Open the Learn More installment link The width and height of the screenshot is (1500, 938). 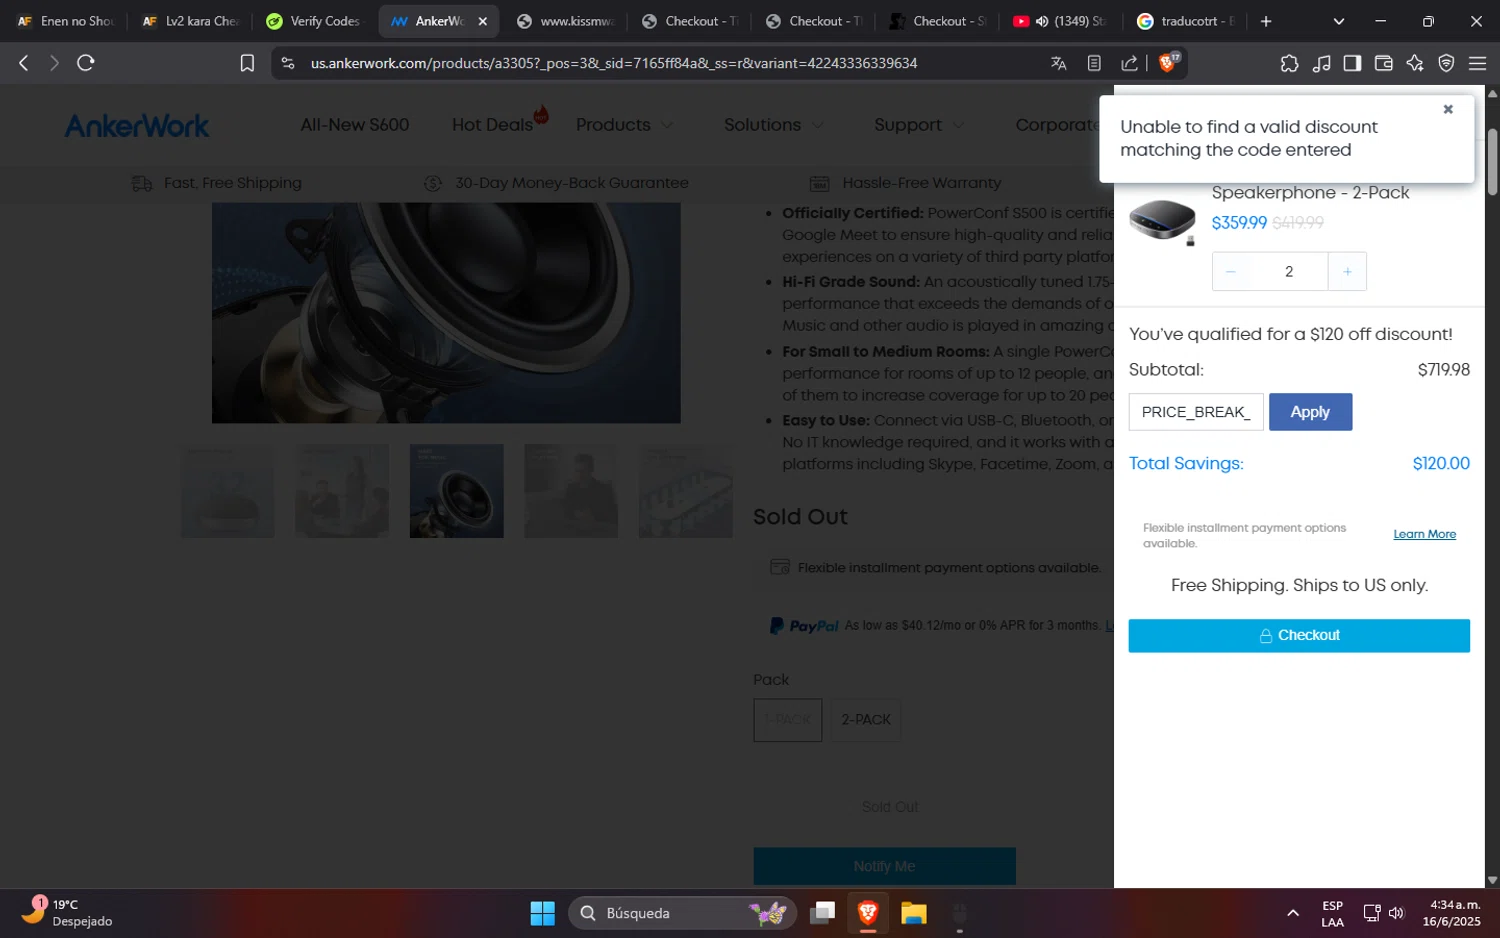coord(1424,534)
